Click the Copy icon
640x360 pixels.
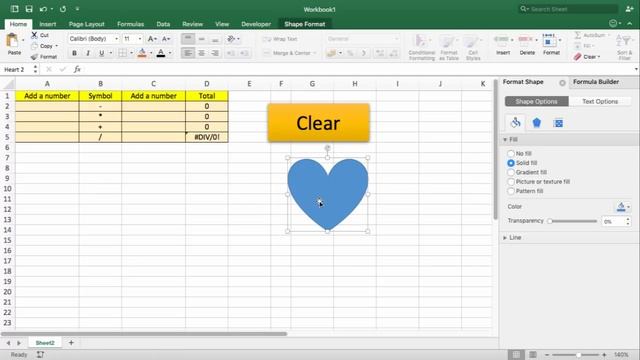pyautogui.click(x=35, y=46)
